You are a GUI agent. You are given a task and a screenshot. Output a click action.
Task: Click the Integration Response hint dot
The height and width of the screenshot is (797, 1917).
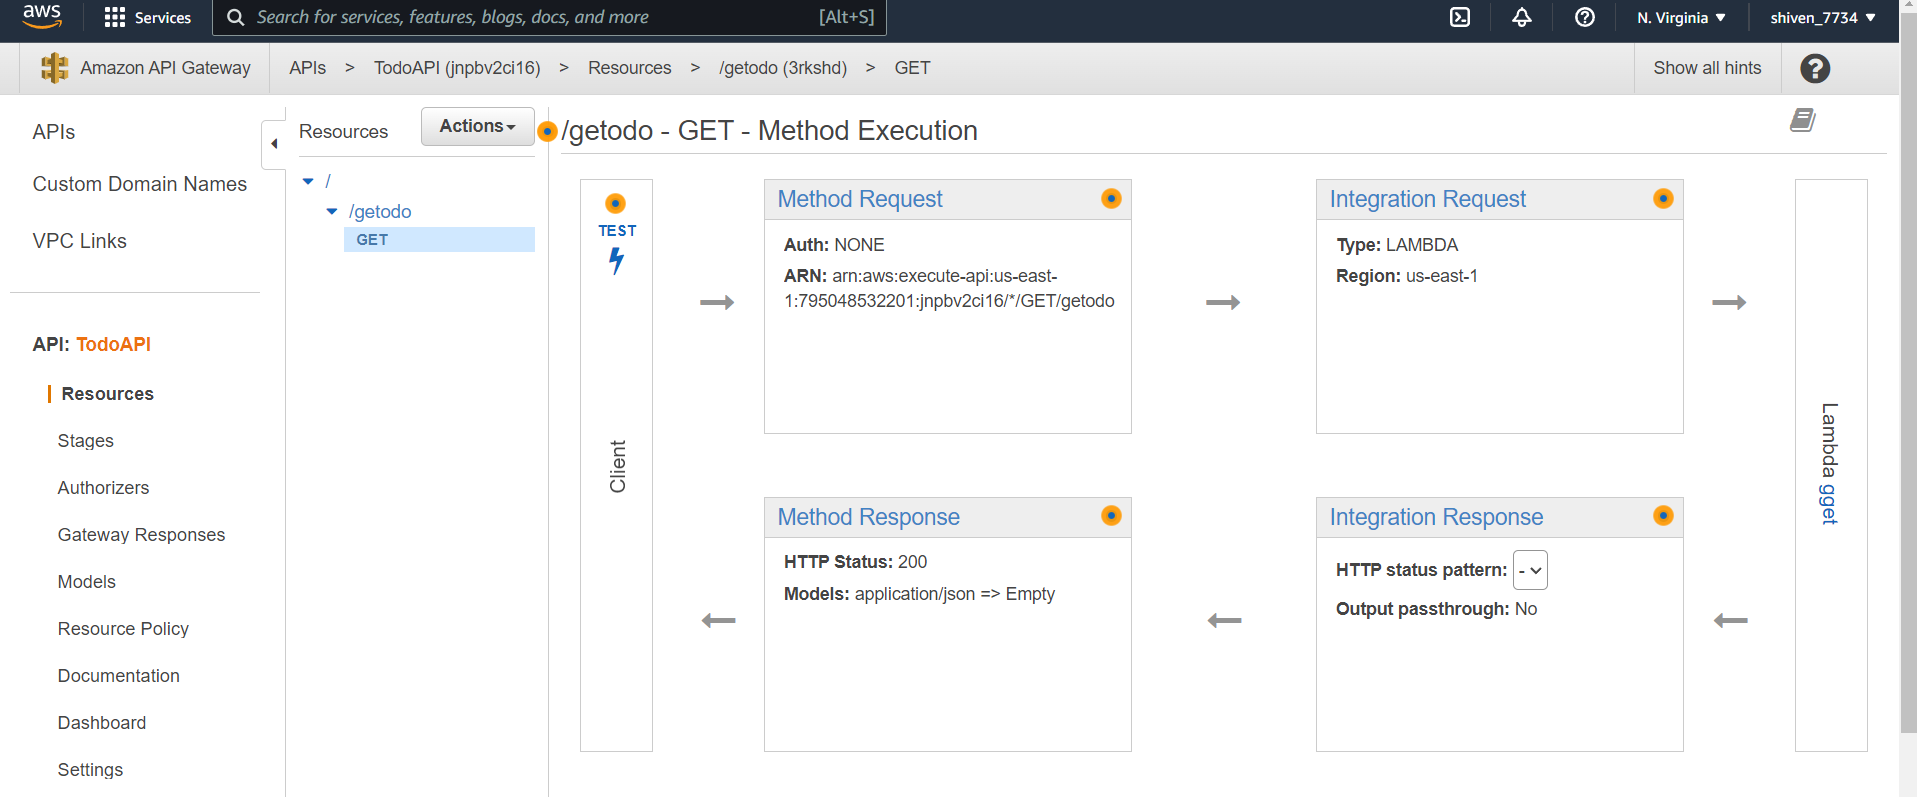pyautogui.click(x=1662, y=516)
